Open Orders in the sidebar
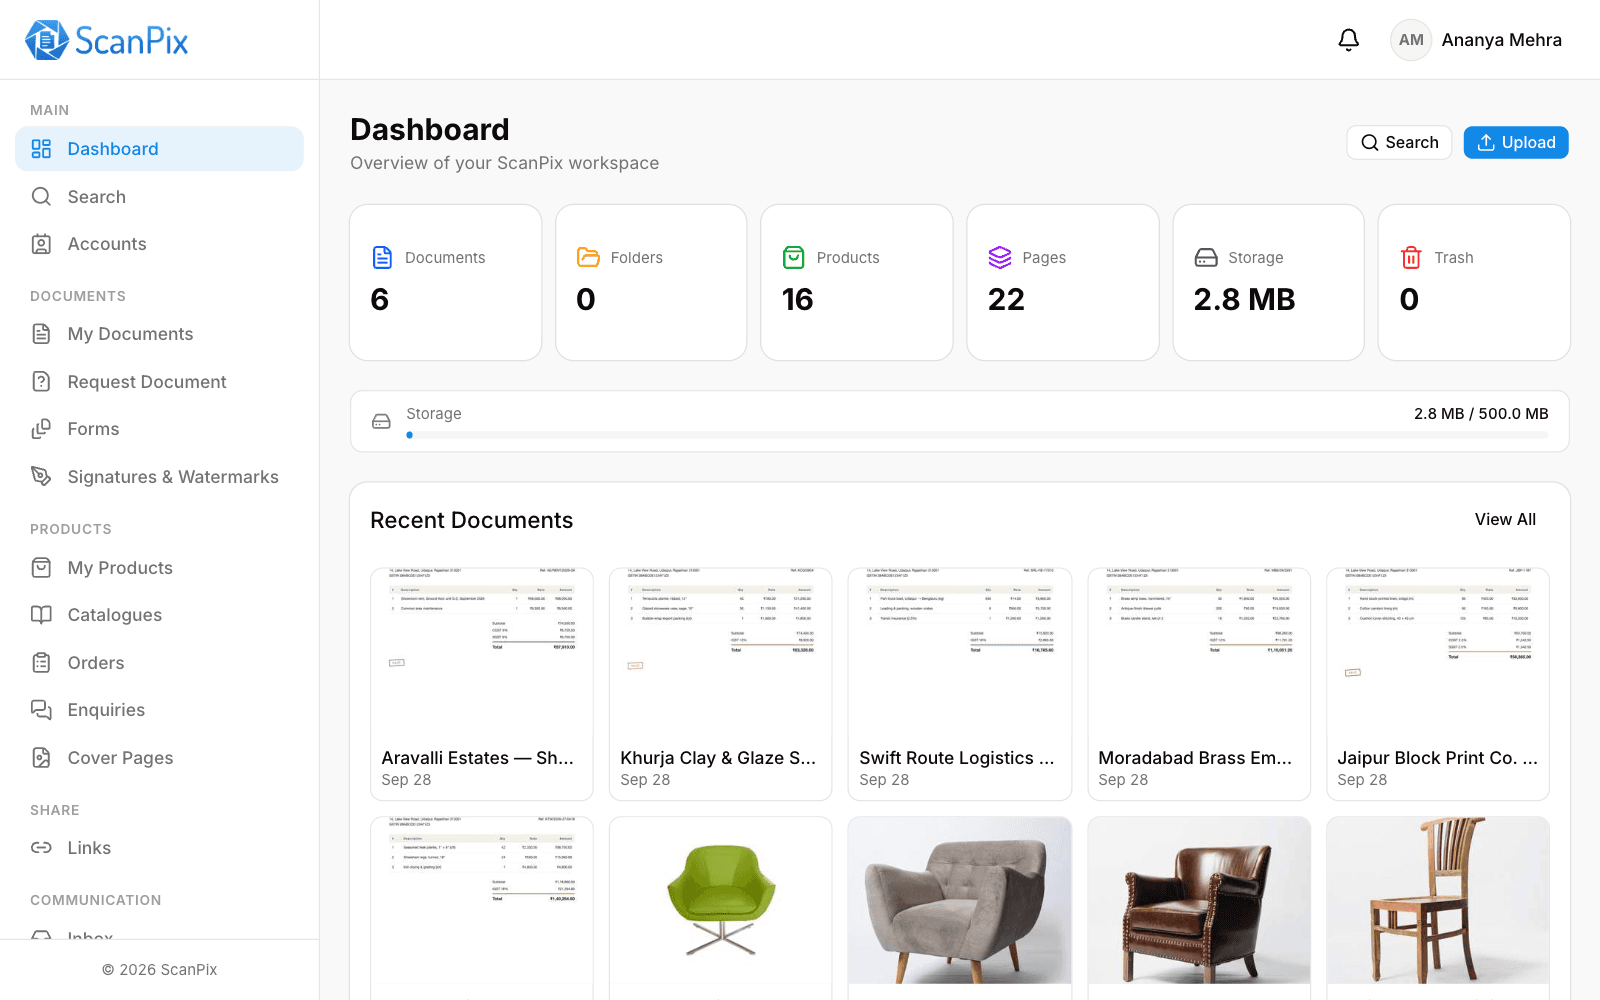This screenshot has width=1600, height=1000. click(x=160, y=662)
